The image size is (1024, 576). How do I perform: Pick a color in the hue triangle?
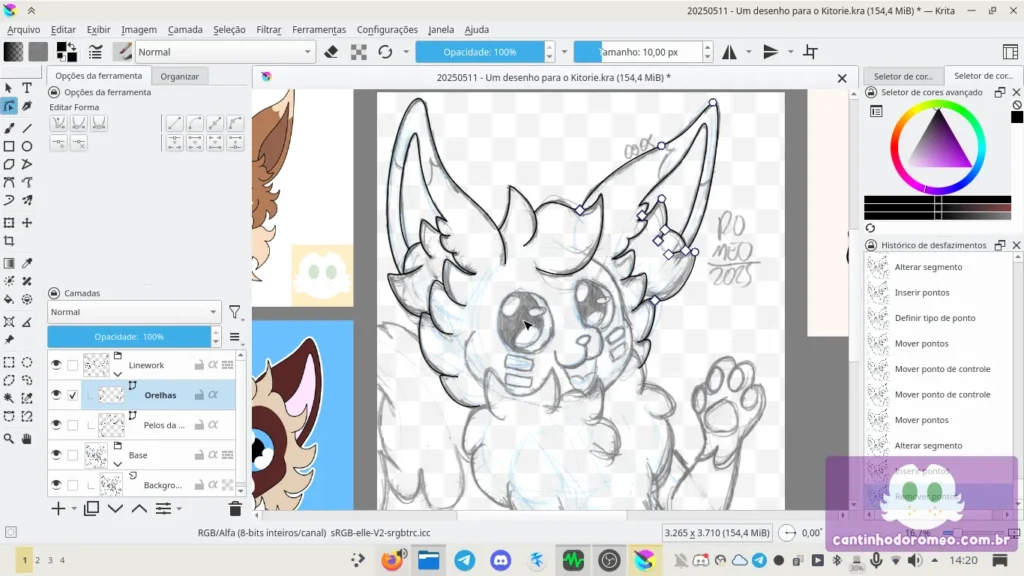click(x=938, y=142)
